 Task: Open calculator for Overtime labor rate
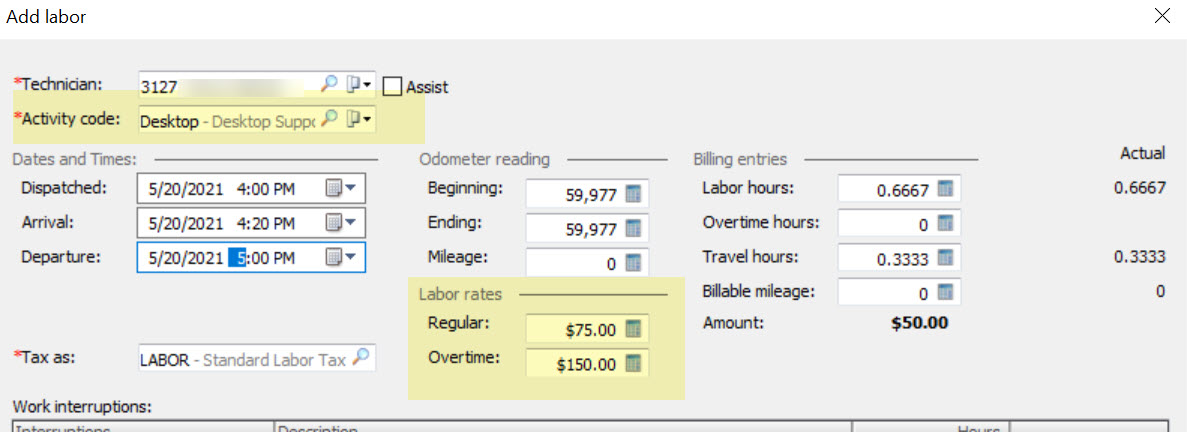(634, 363)
